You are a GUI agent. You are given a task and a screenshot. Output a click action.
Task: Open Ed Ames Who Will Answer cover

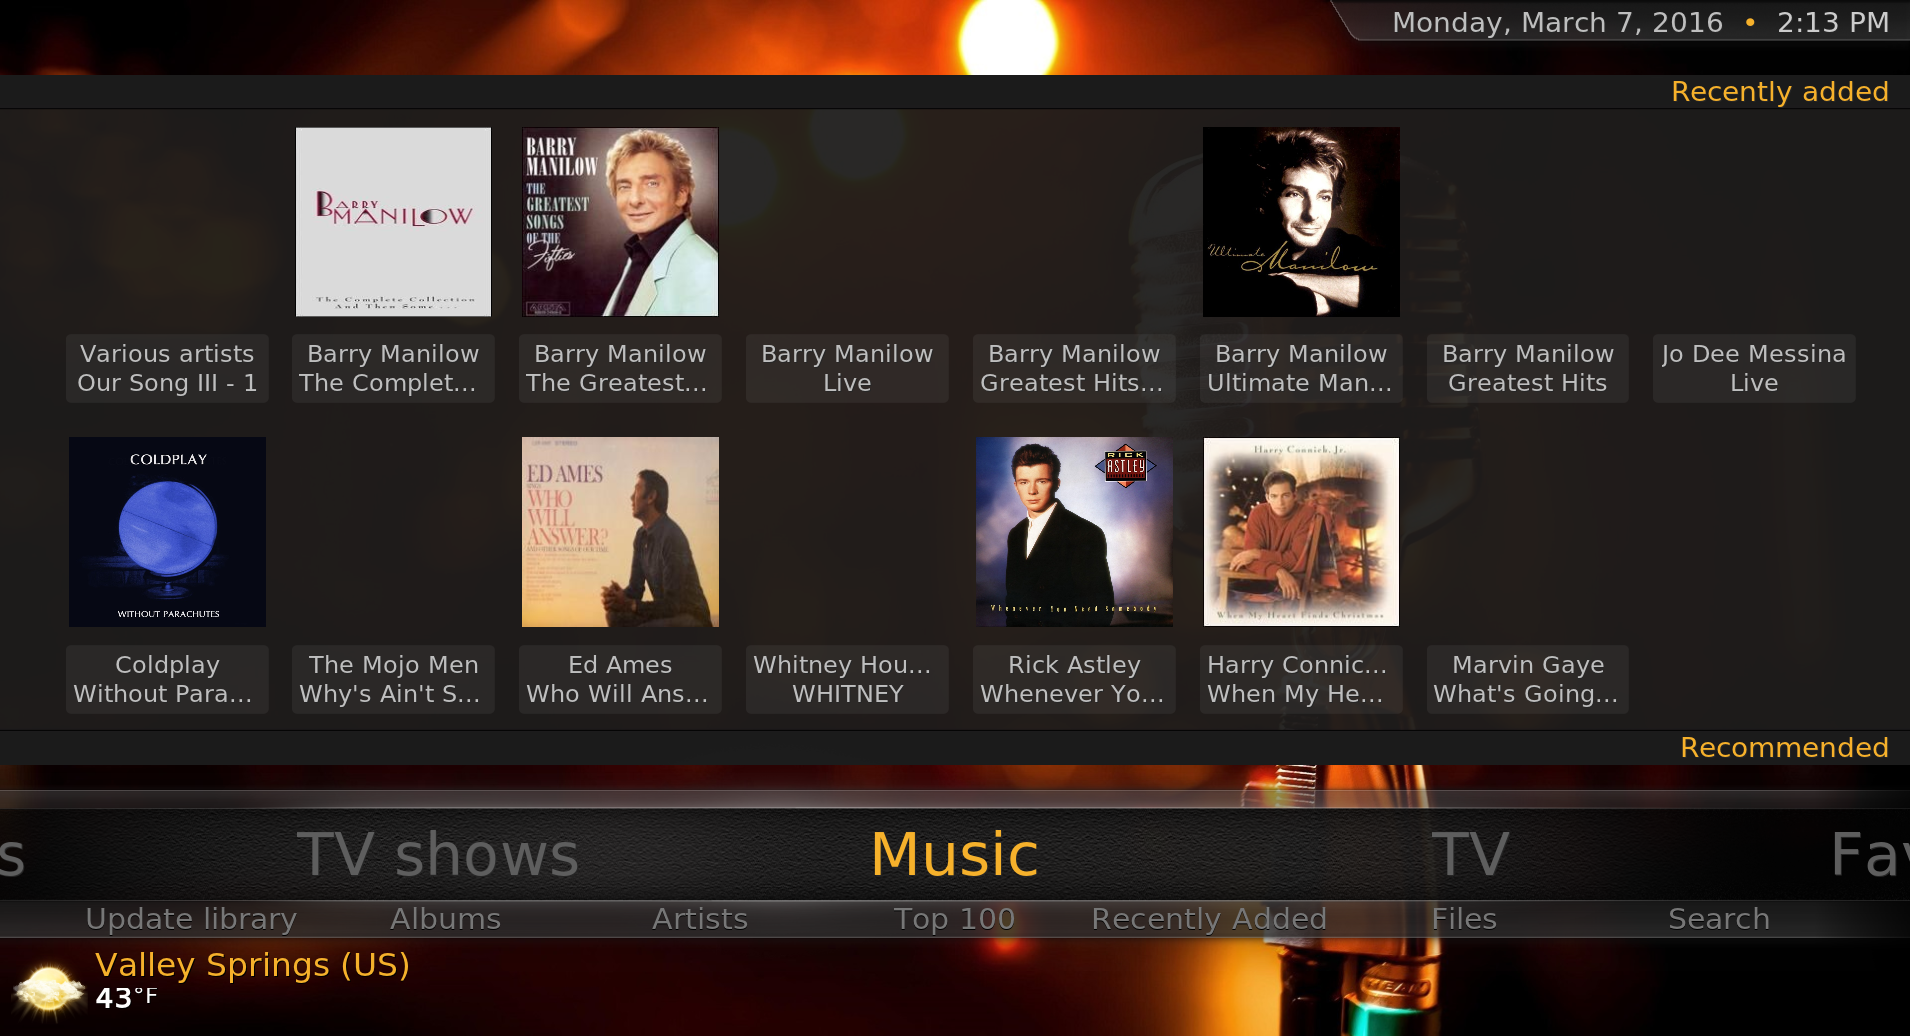(620, 532)
